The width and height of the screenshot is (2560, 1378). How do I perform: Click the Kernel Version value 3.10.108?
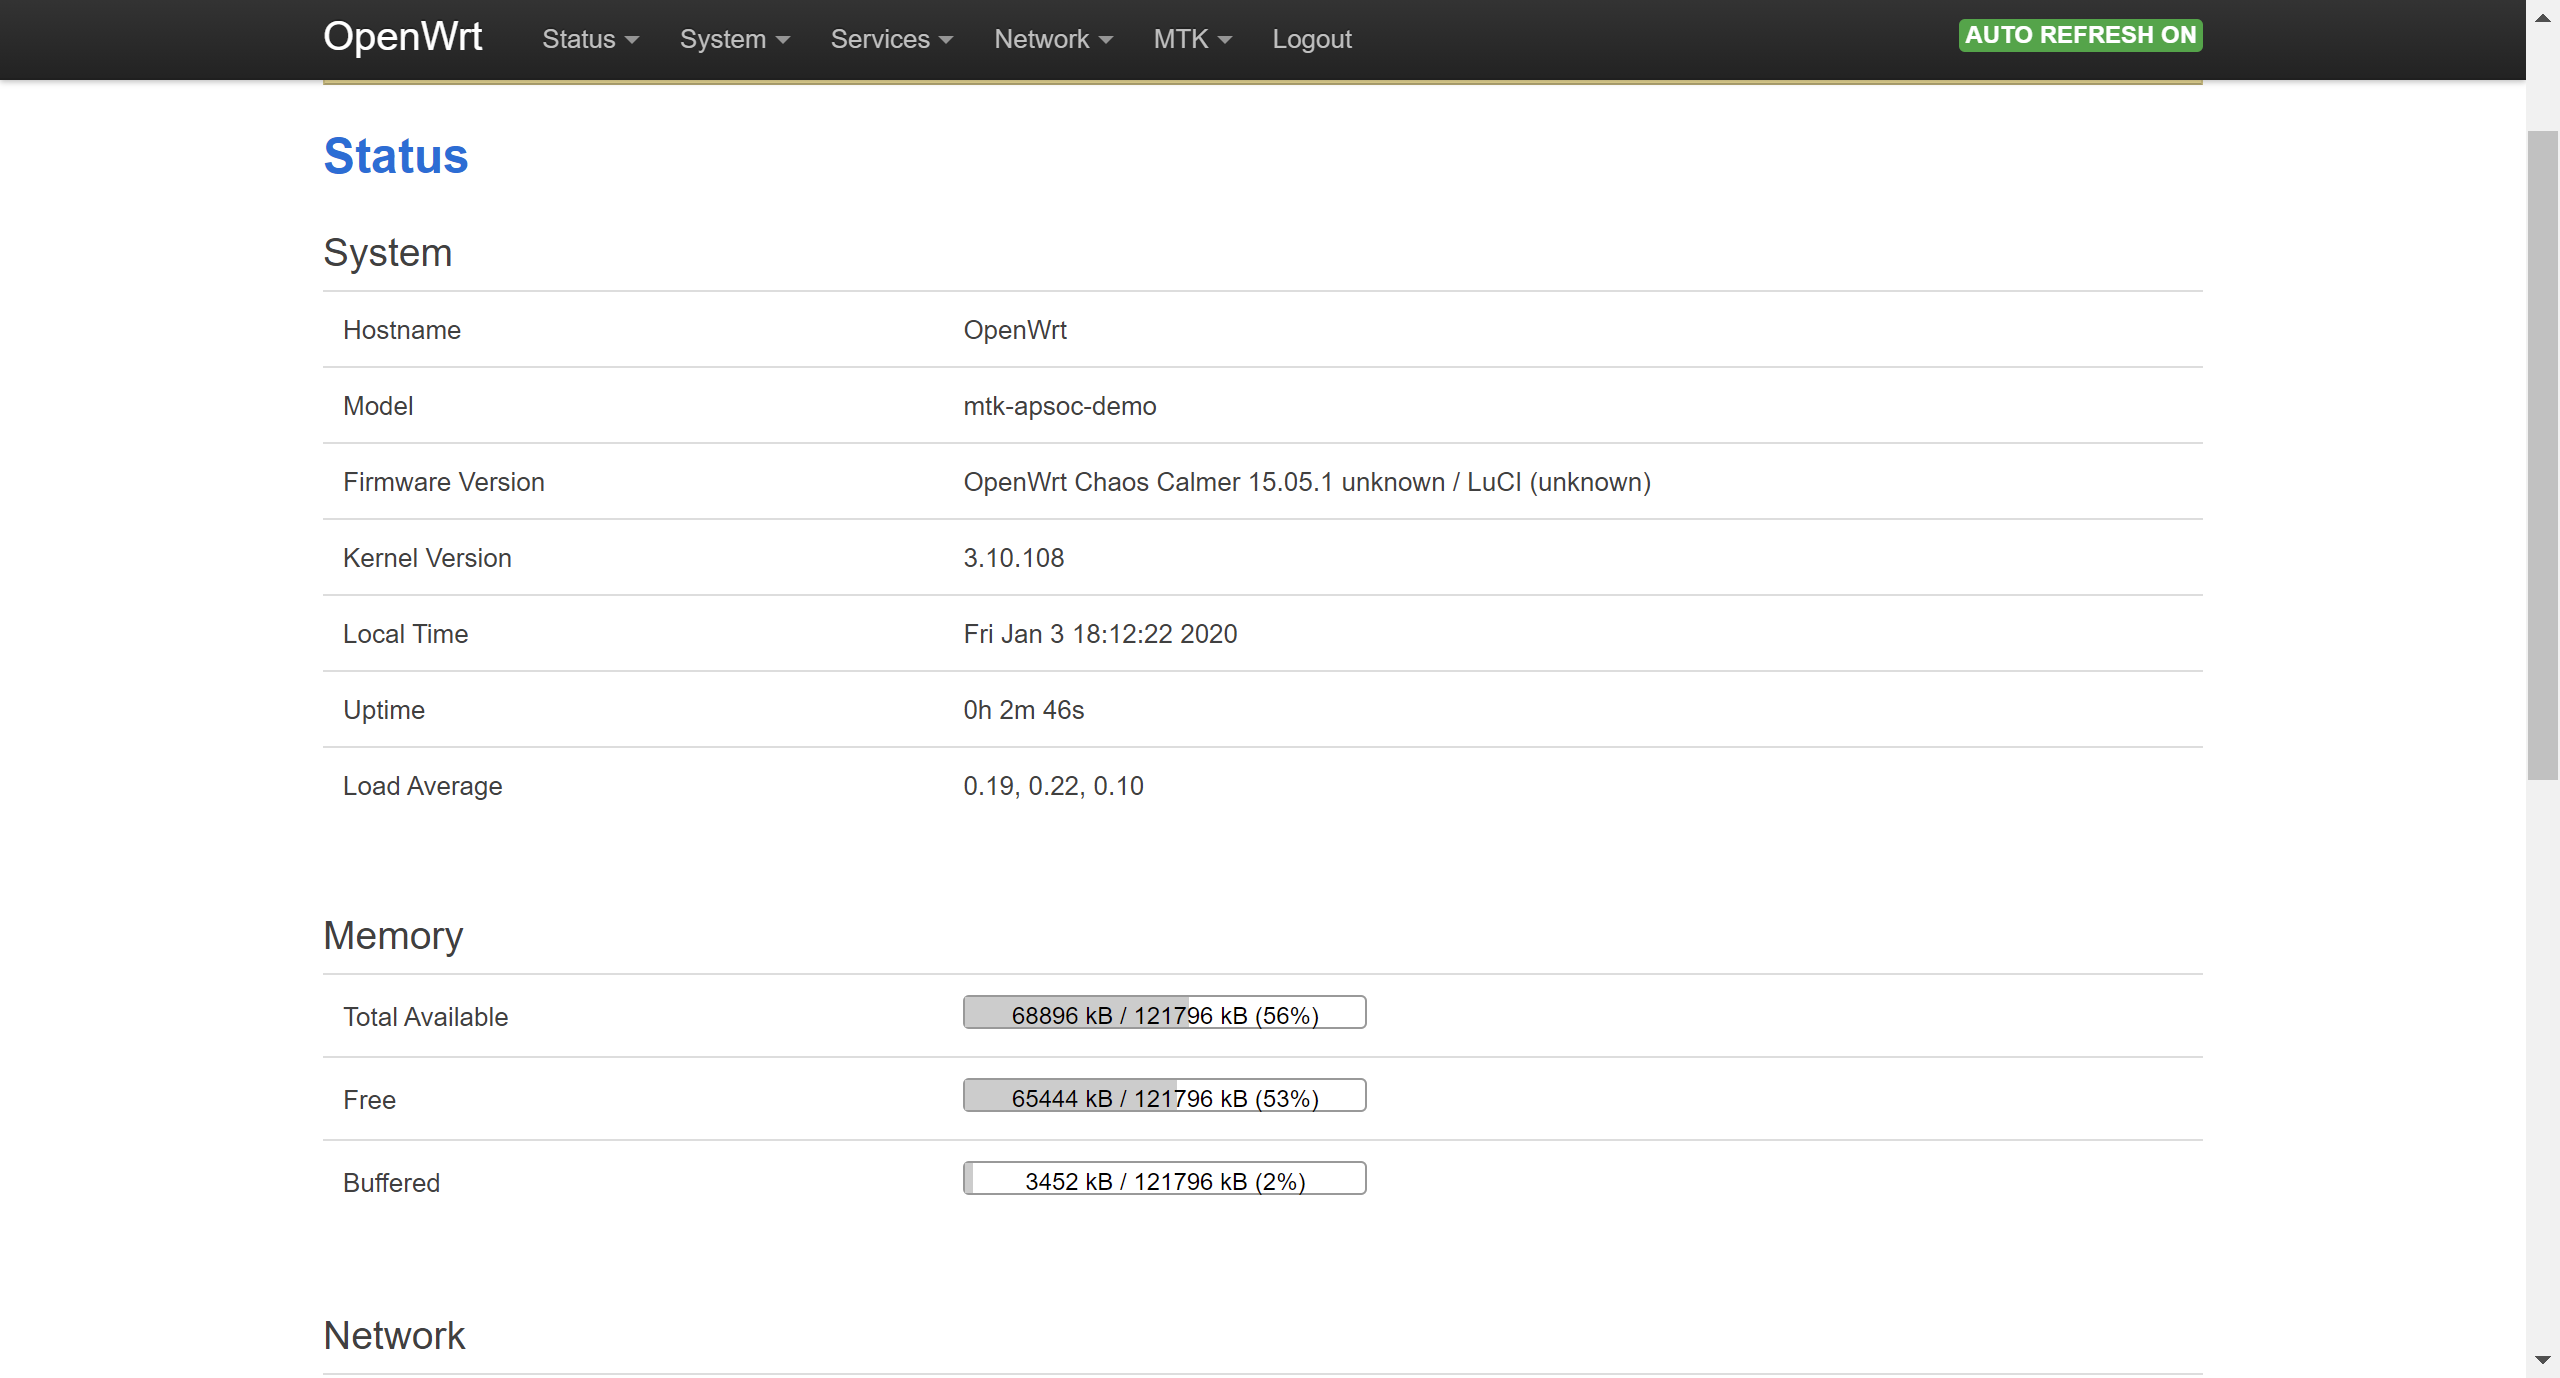click(1013, 558)
